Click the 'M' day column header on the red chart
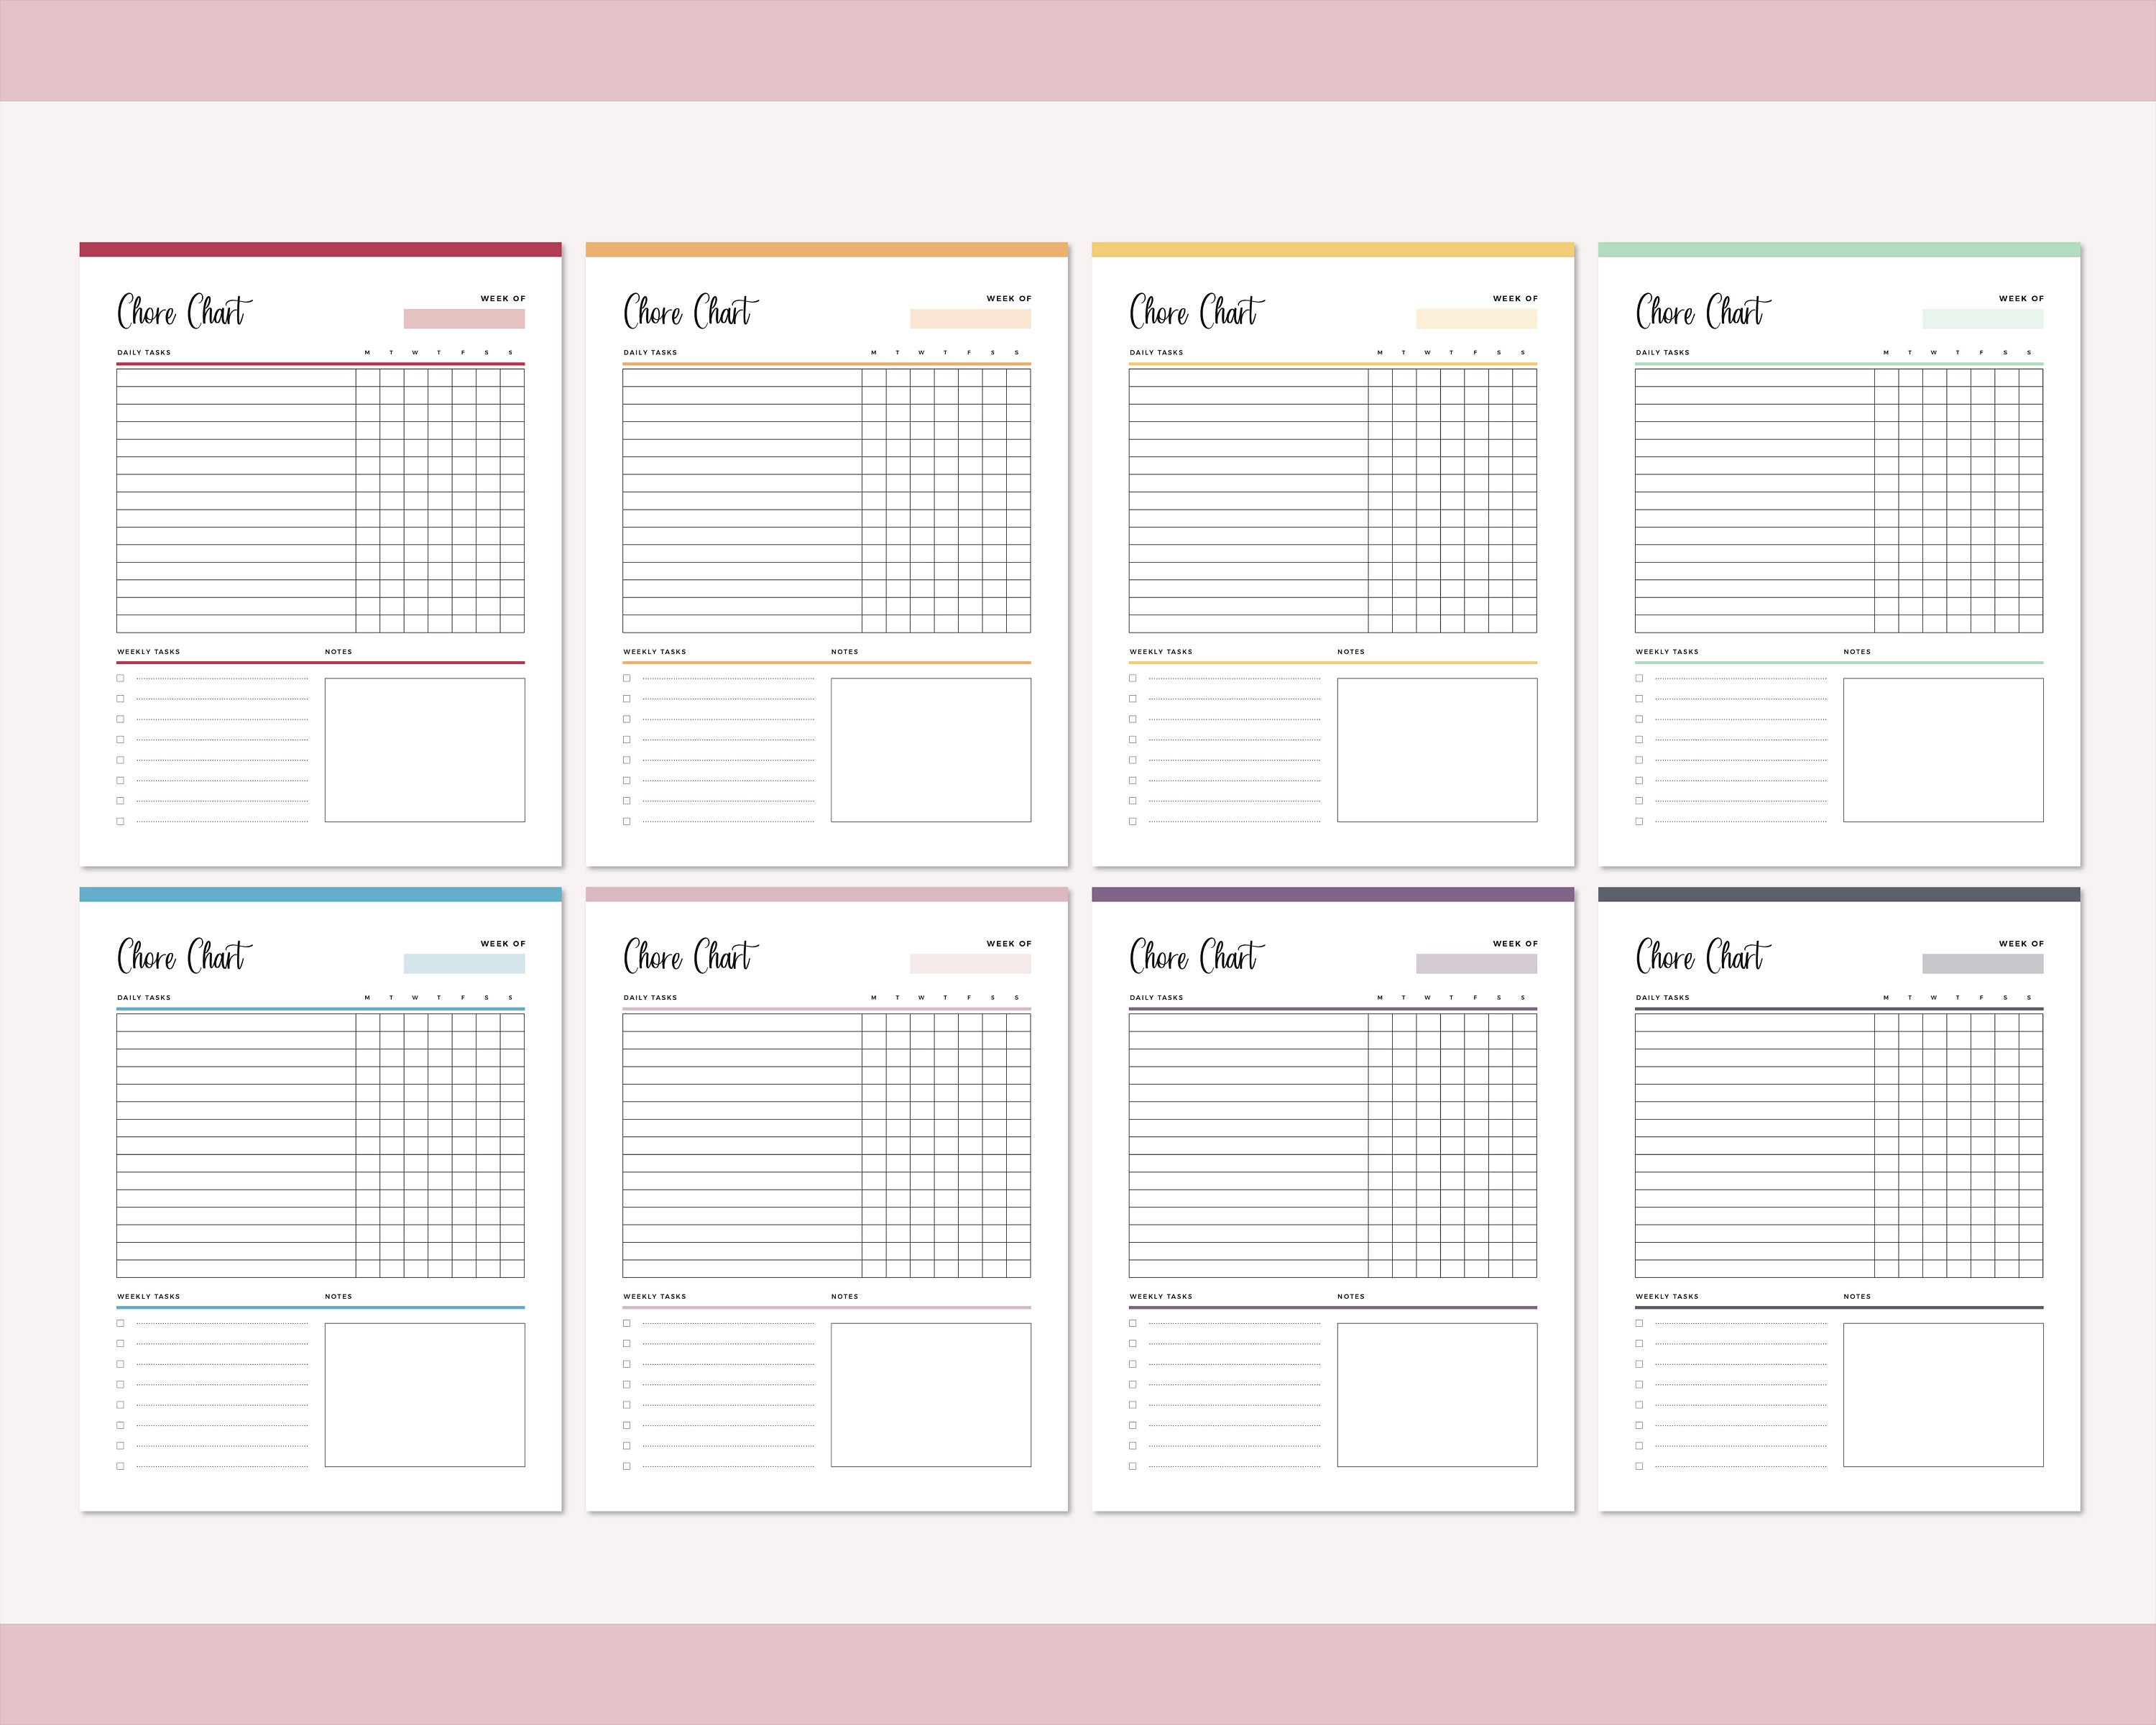This screenshot has width=2156, height=1725. coord(367,352)
